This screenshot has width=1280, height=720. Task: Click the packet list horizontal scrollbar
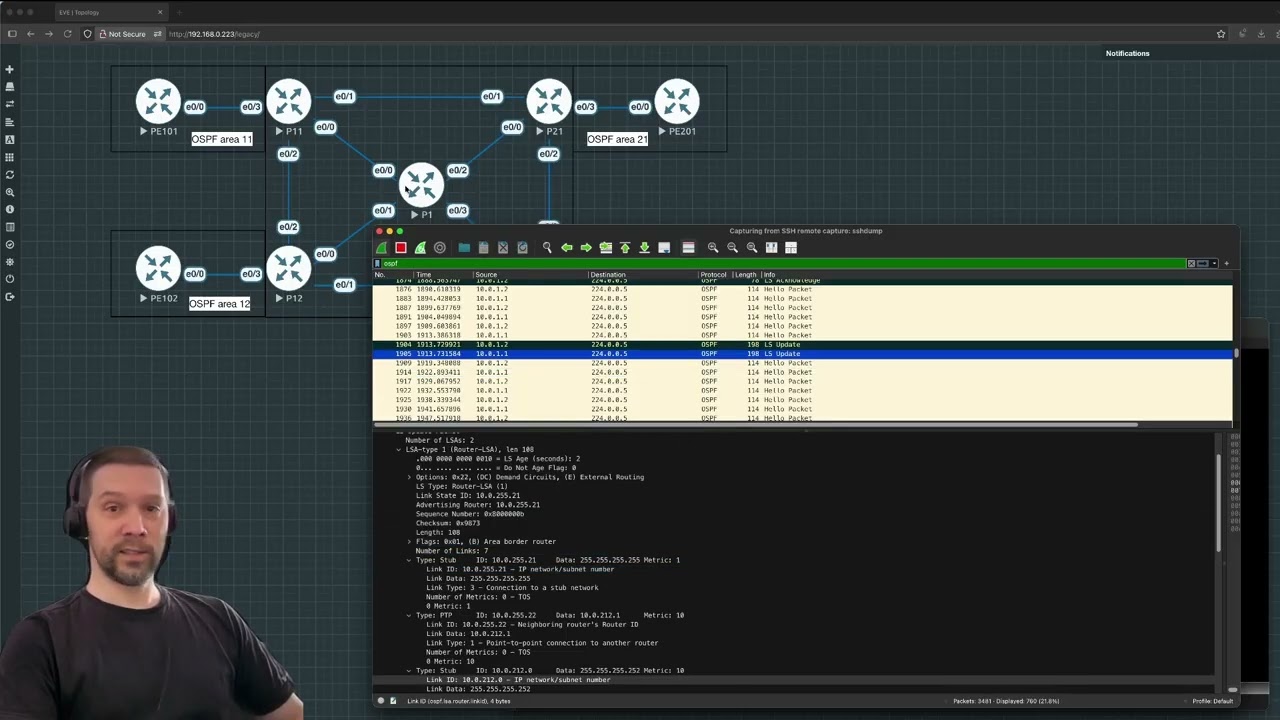pos(755,425)
